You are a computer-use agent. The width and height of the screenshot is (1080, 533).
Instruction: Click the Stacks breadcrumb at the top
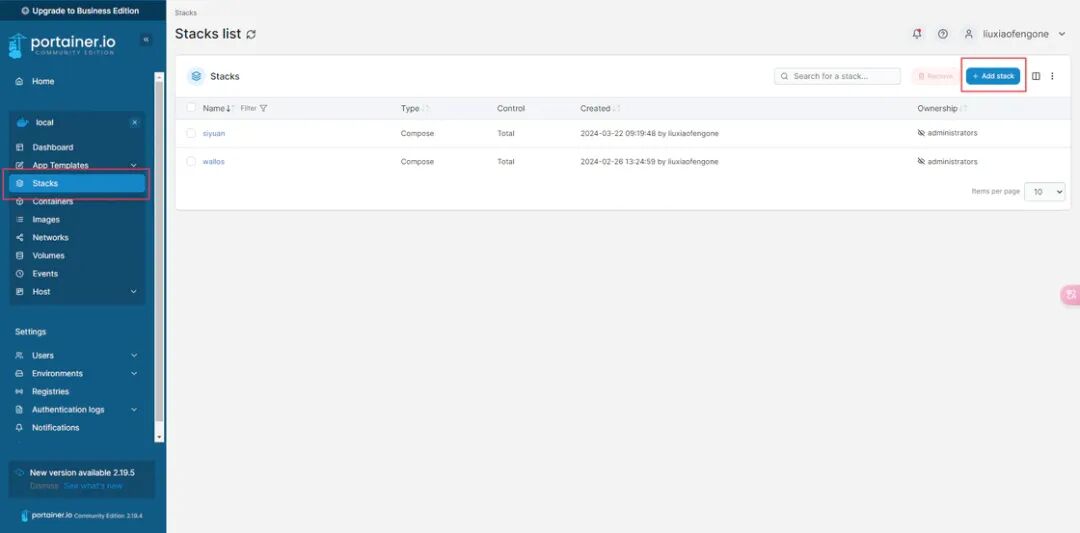185,12
